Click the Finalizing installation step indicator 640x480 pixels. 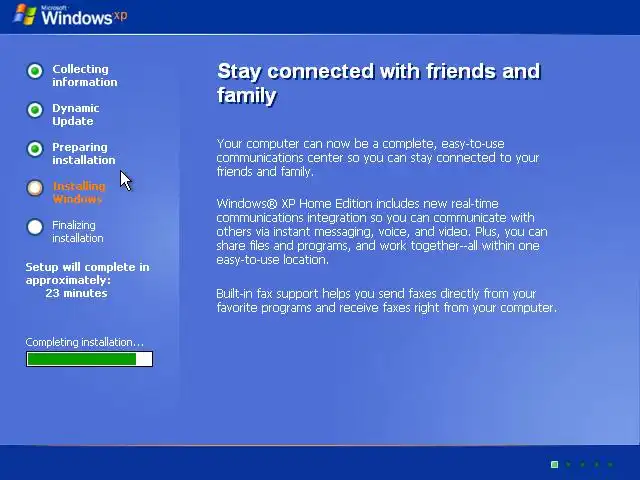[35, 227]
